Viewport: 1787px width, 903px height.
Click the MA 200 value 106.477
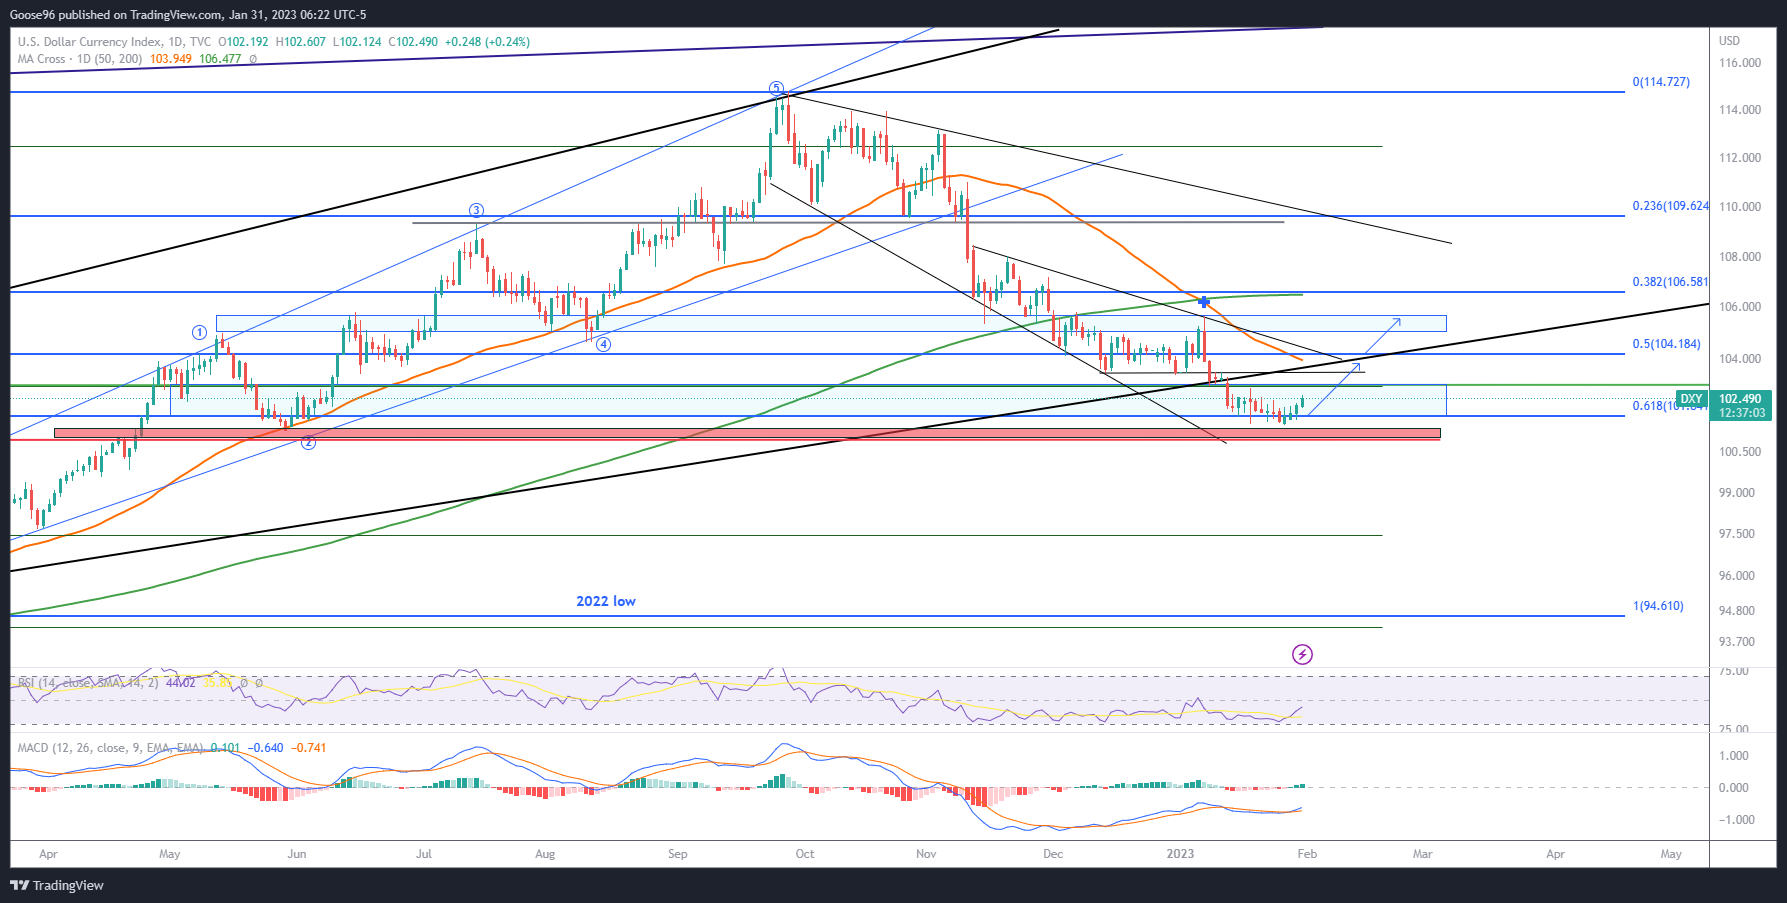[220, 59]
